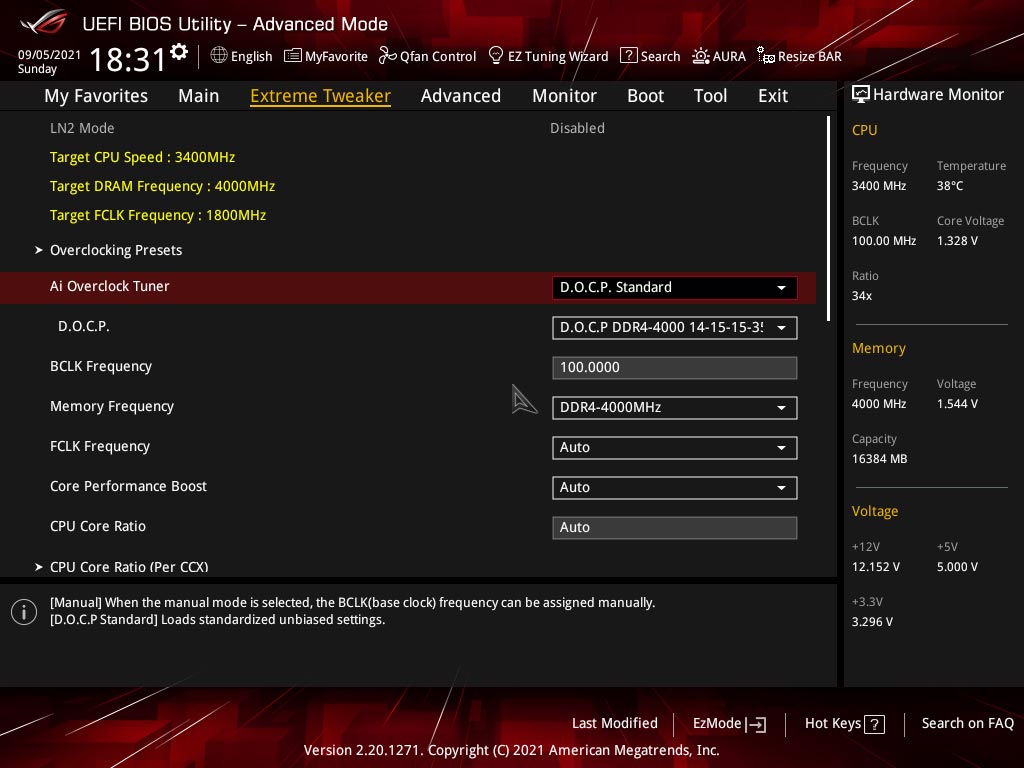The image size is (1024, 768).
Task: Click the Memory Voltage 1.544 V value
Action: [x=957, y=404]
